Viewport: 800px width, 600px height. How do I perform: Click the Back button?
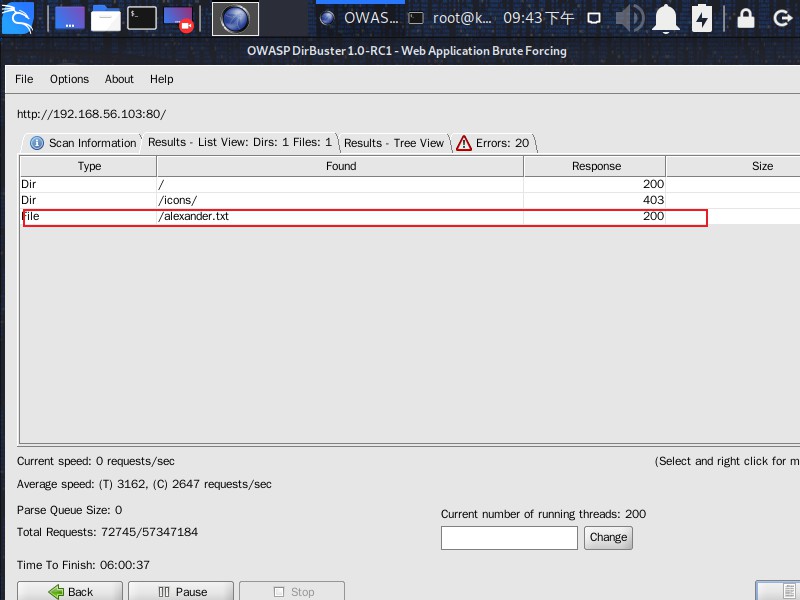pos(70,591)
